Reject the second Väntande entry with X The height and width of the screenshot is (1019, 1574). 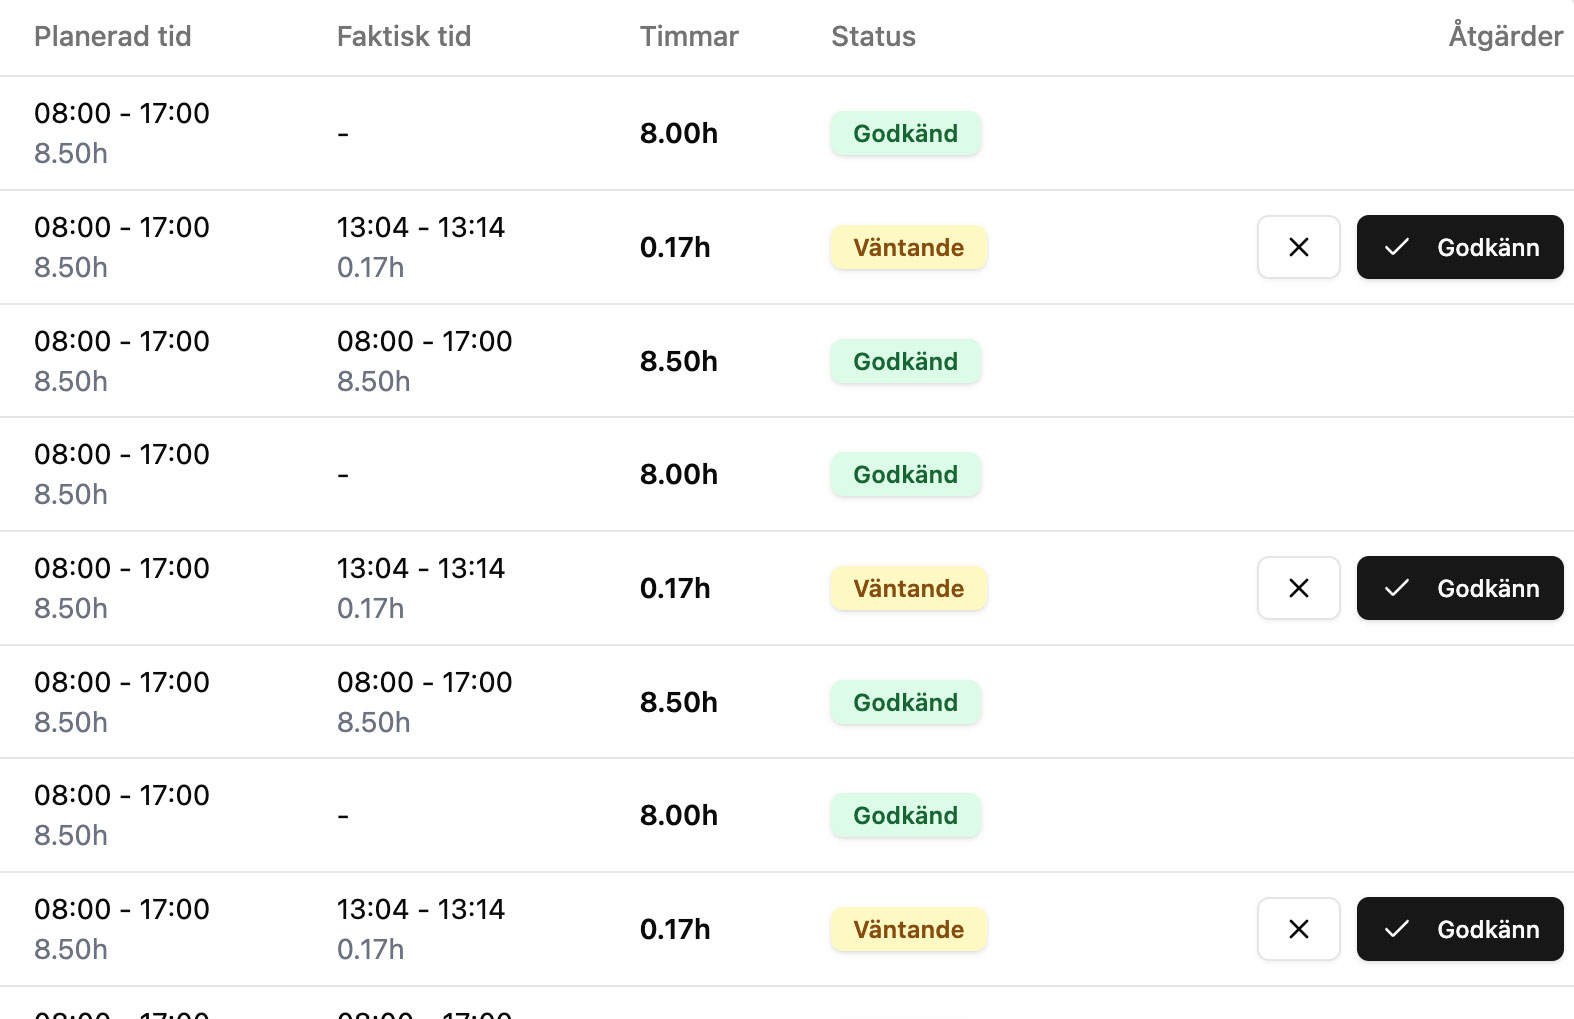point(1298,588)
